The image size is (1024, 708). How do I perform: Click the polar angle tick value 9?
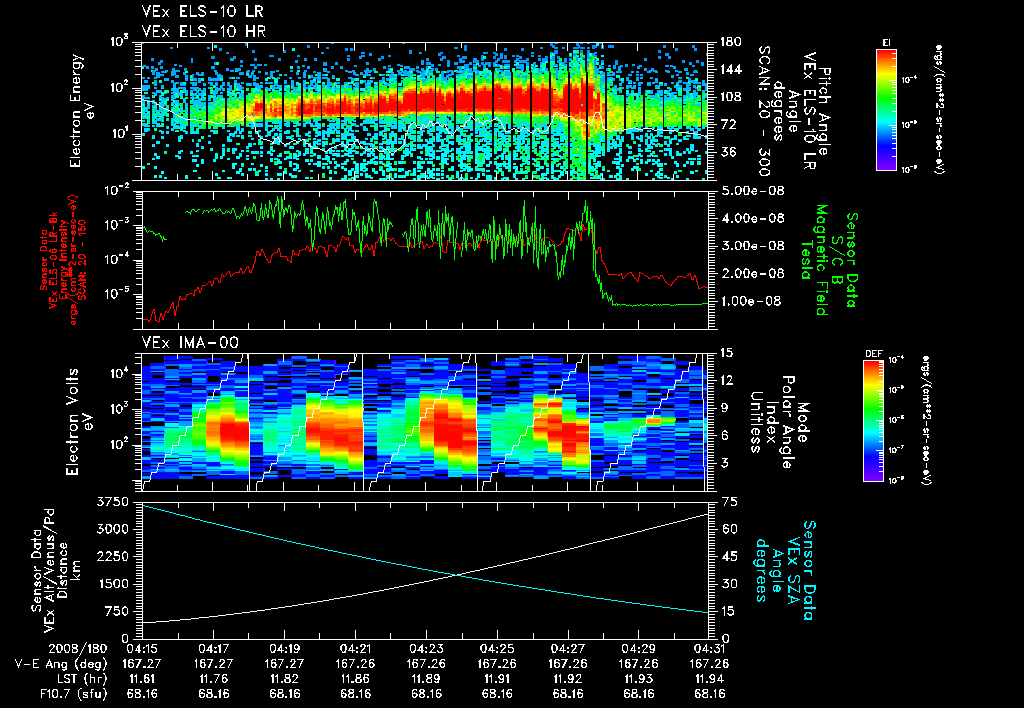(x=725, y=408)
